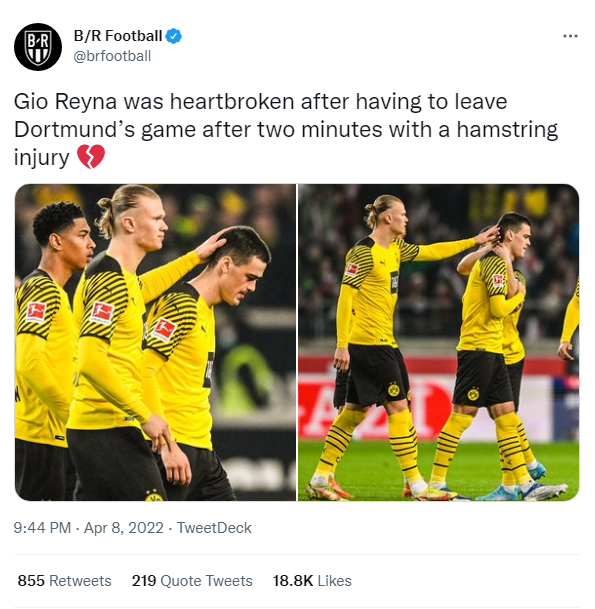Click the Likes label text
Image resolution: width=595 pixels, height=609 pixels.
pyautogui.click(x=334, y=581)
